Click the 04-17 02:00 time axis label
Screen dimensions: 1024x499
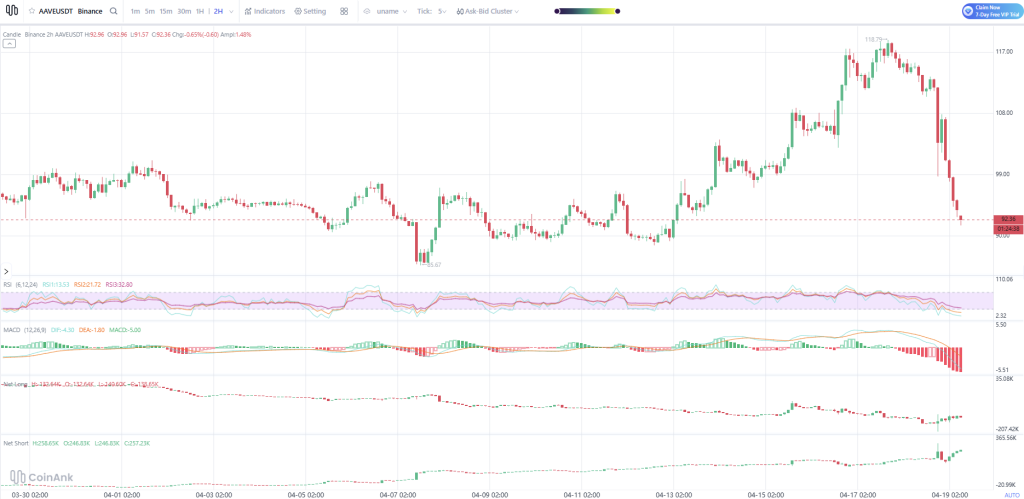(857, 494)
